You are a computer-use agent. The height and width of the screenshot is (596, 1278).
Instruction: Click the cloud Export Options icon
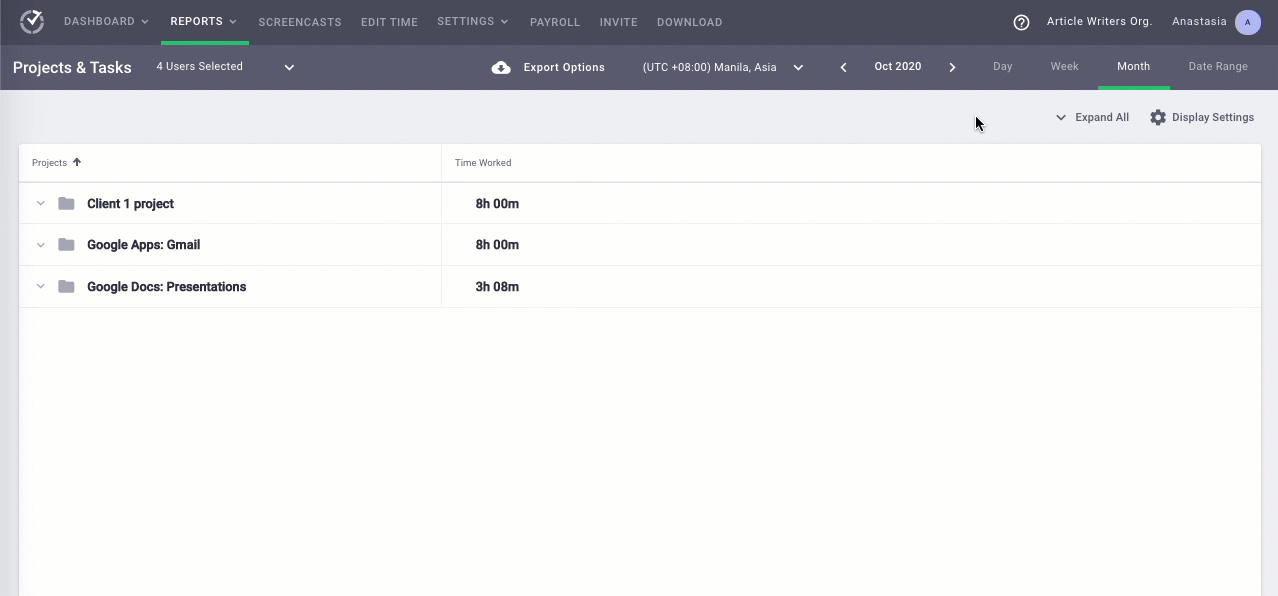501,67
